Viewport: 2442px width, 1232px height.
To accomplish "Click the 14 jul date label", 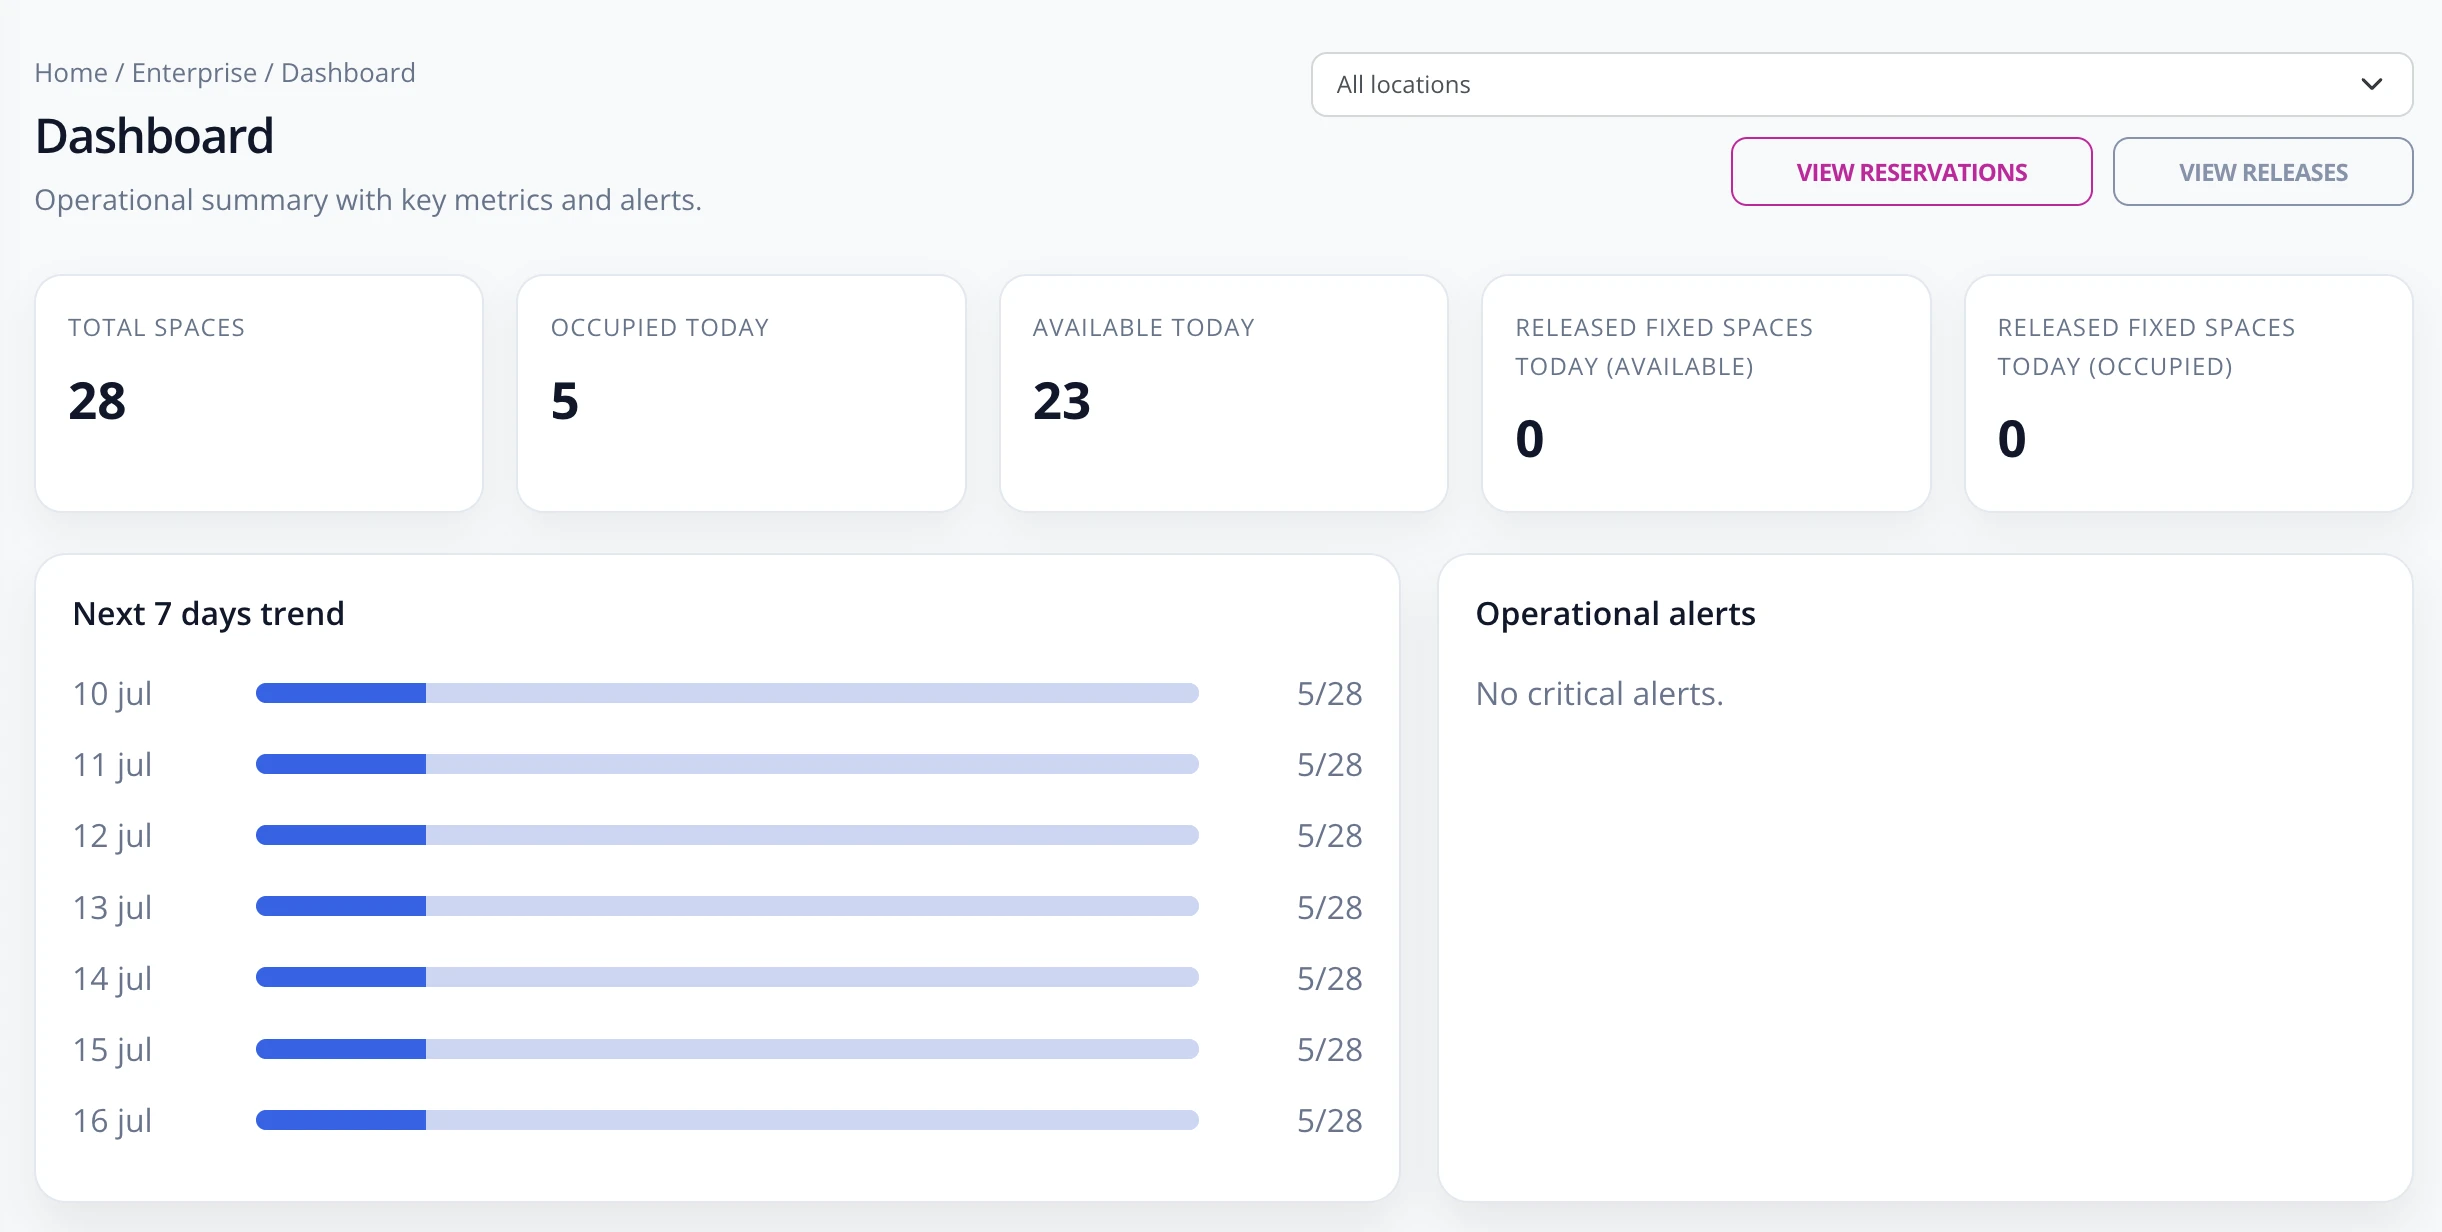I will (112, 979).
